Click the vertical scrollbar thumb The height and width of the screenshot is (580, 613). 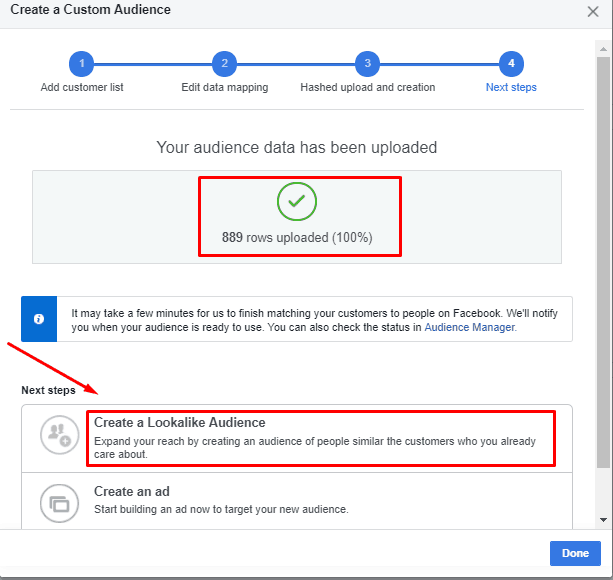pyautogui.click(x=603, y=262)
